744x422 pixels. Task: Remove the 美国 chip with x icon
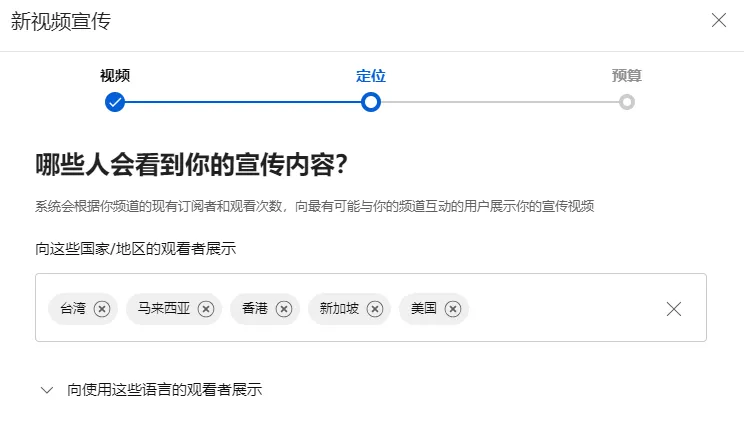(x=453, y=309)
